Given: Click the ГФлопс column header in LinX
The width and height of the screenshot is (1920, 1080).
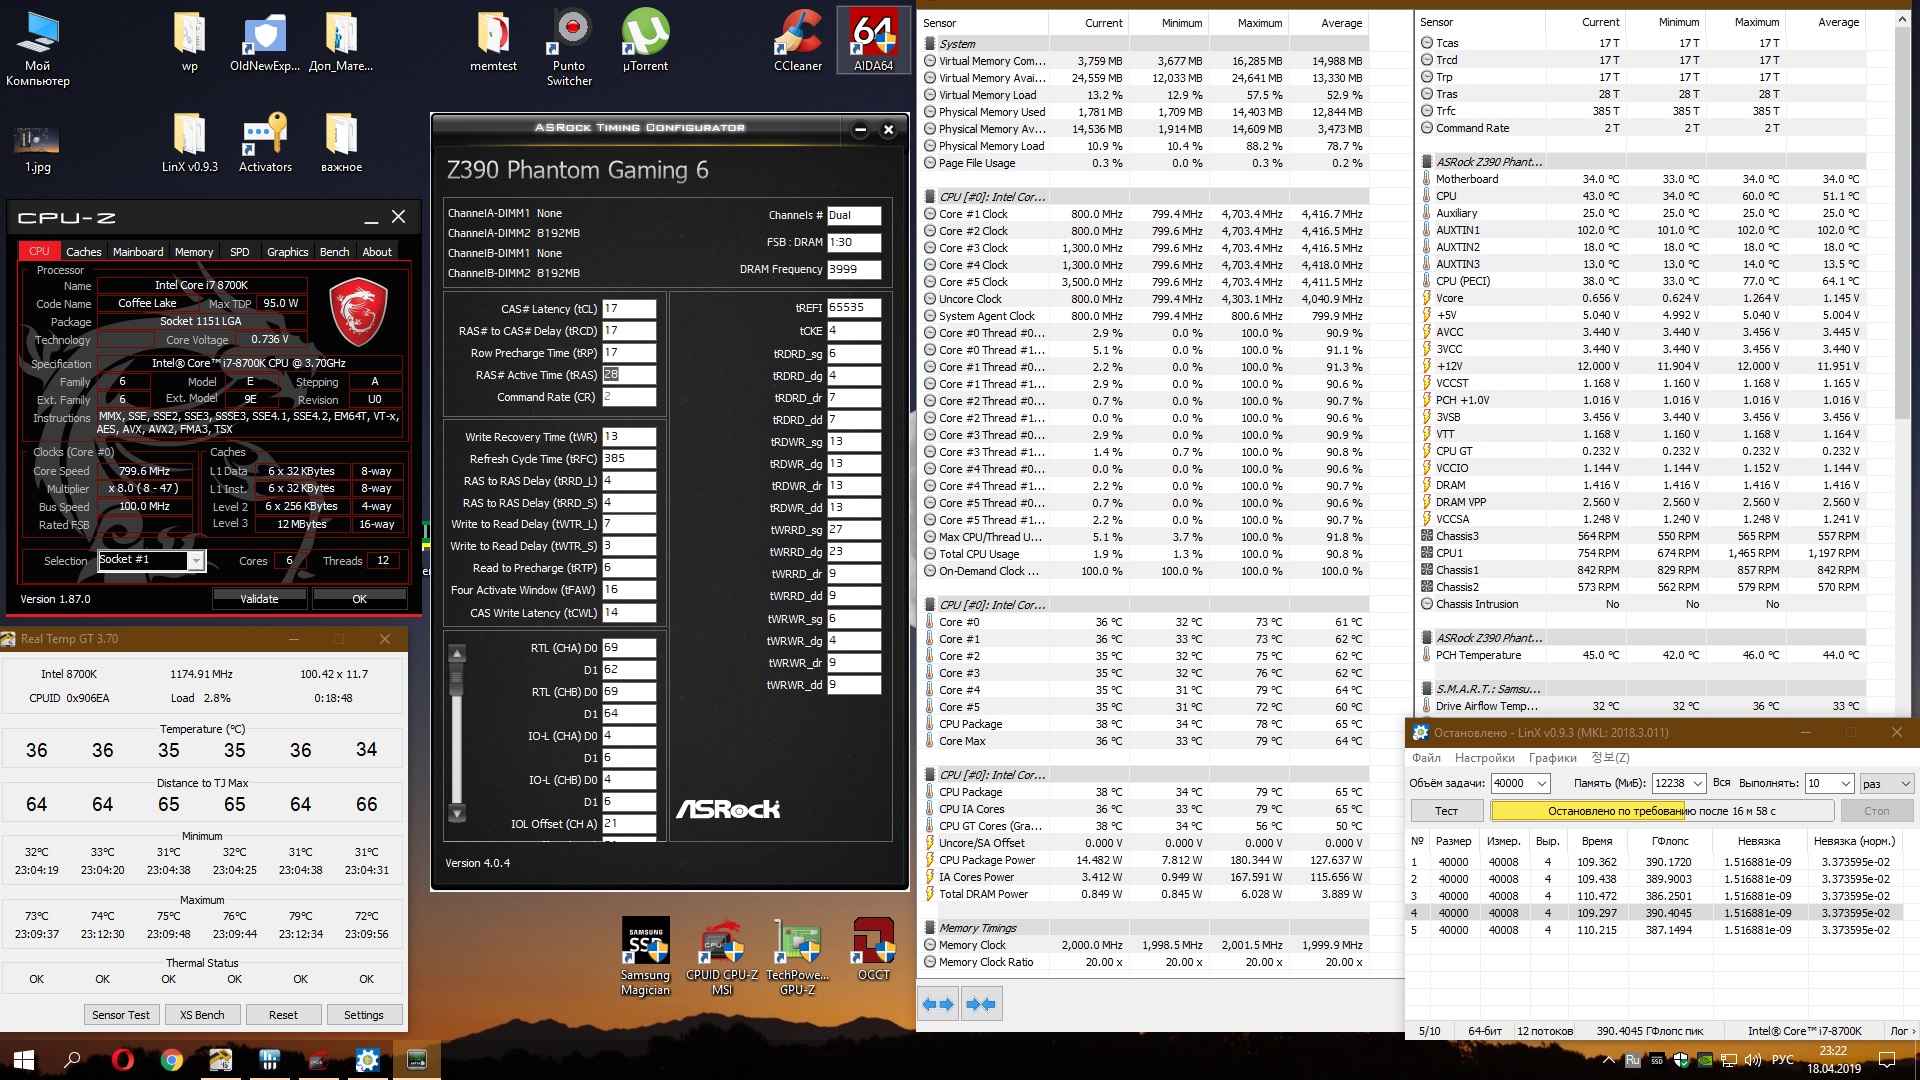Looking at the screenshot, I should click(x=1670, y=841).
